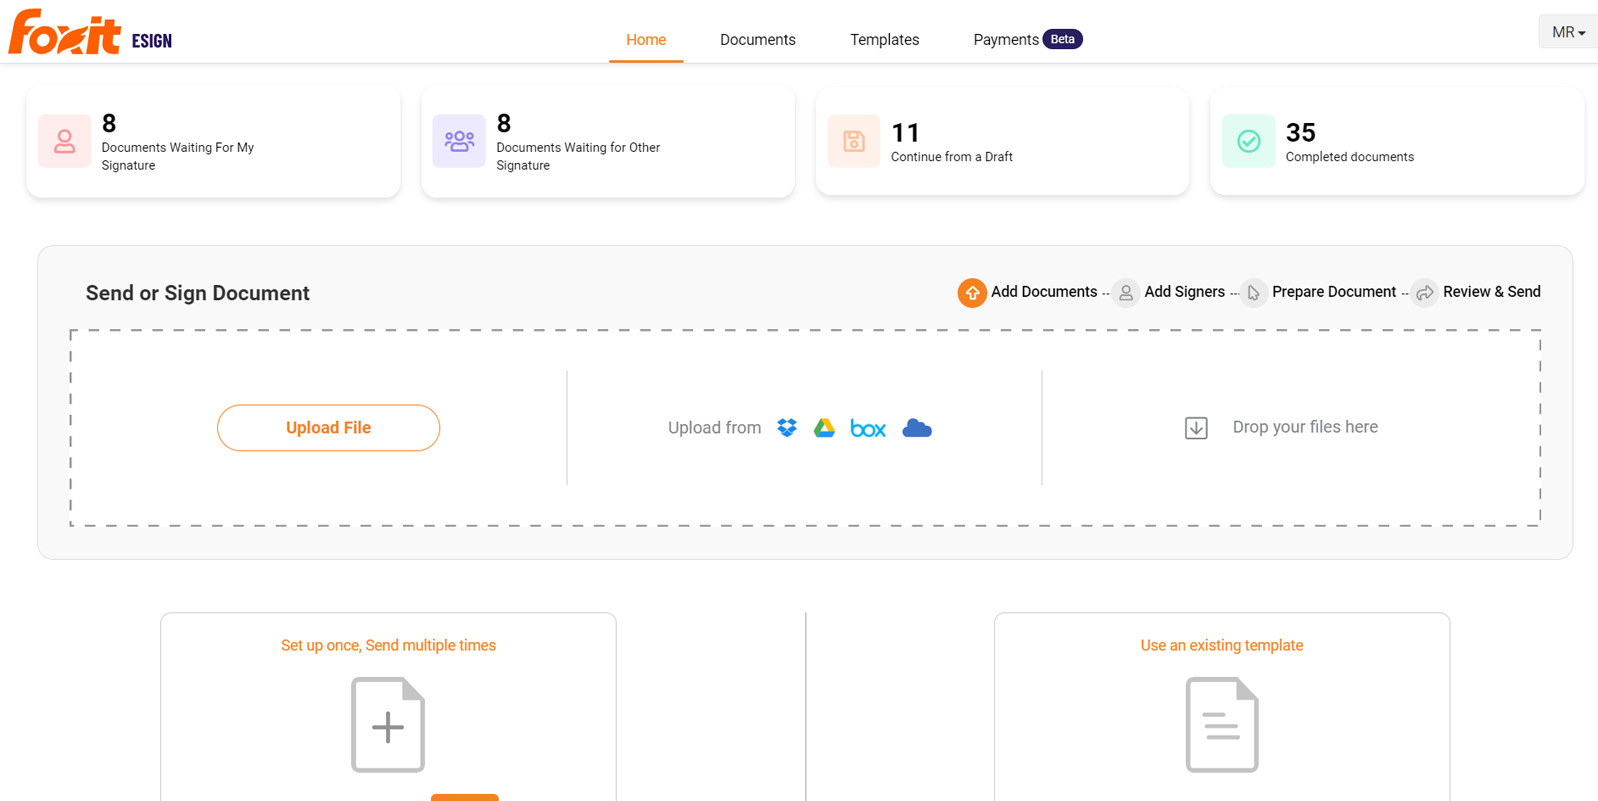This screenshot has height=801, width=1598.
Task: Upload from Box
Action: point(868,428)
